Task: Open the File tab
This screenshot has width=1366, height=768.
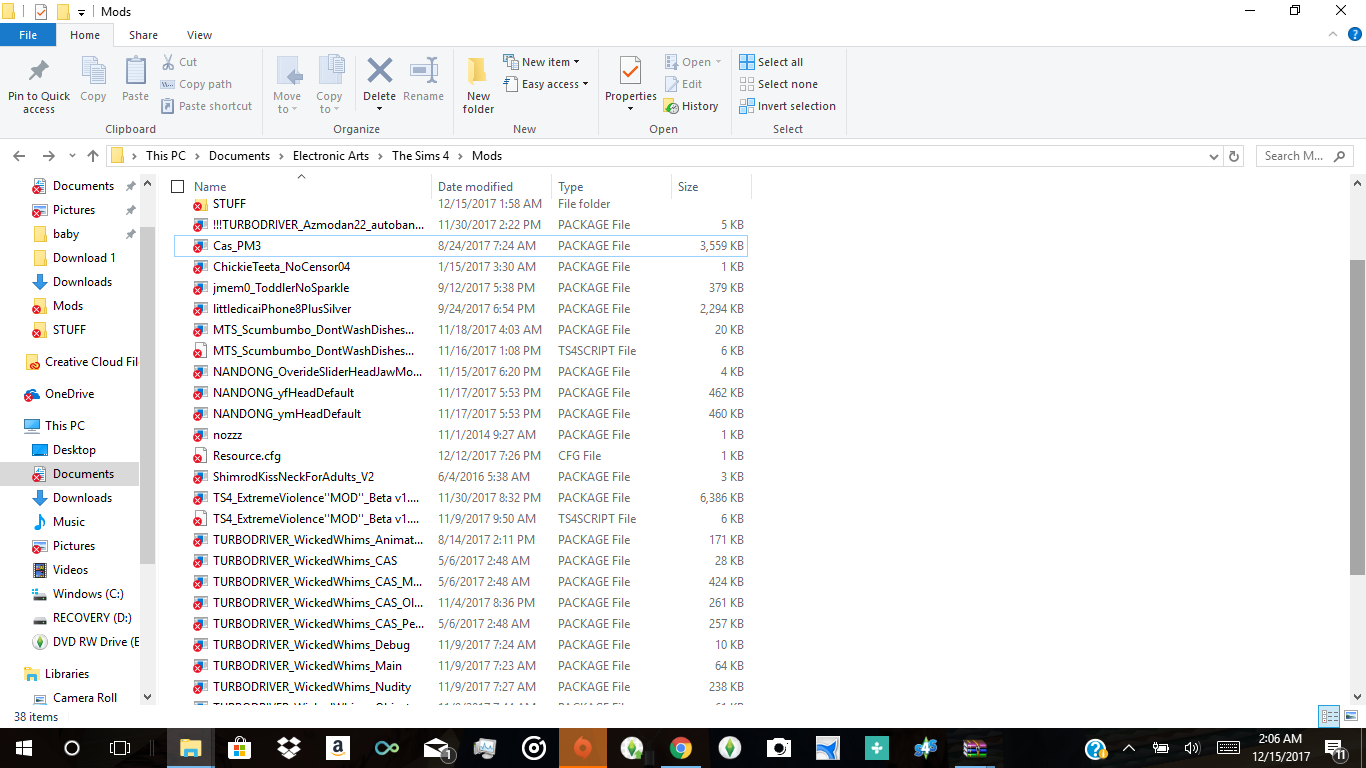Action: (28, 34)
